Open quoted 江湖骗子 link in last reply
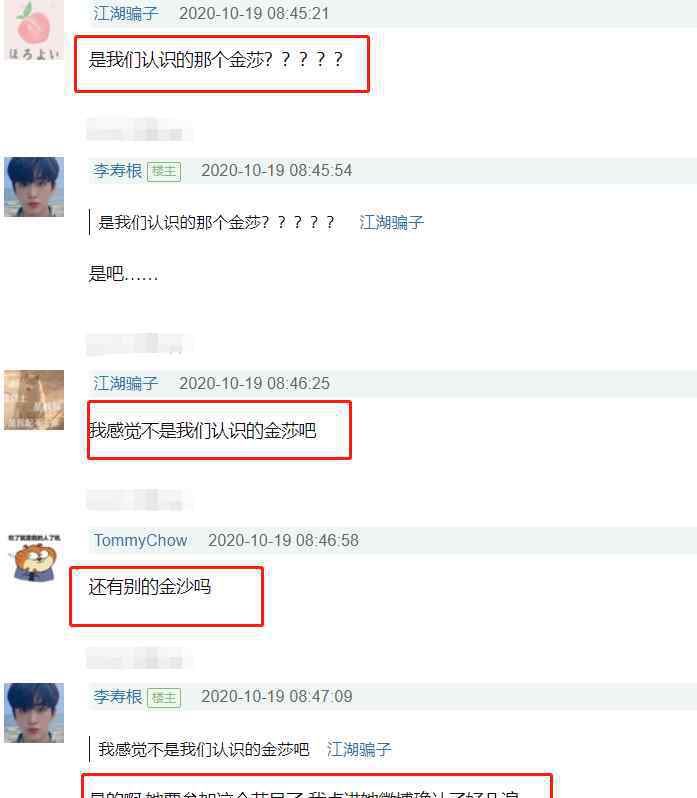This screenshot has height=798, width=697. click(359, 749)
